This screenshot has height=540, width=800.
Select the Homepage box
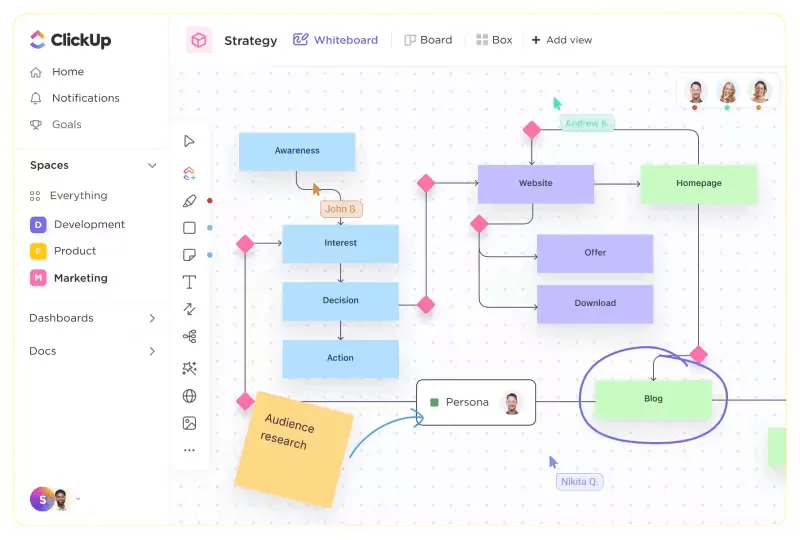698,184
